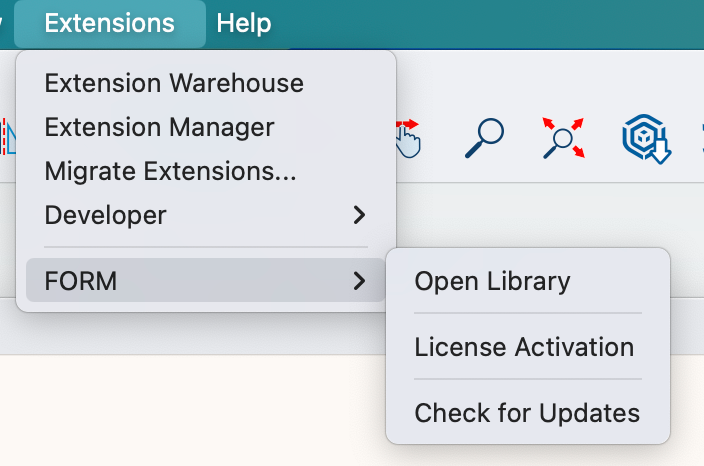This screenshot has height=466, width=704.
Task: Expand the Developer submenu
Action: tap(106, 215)
